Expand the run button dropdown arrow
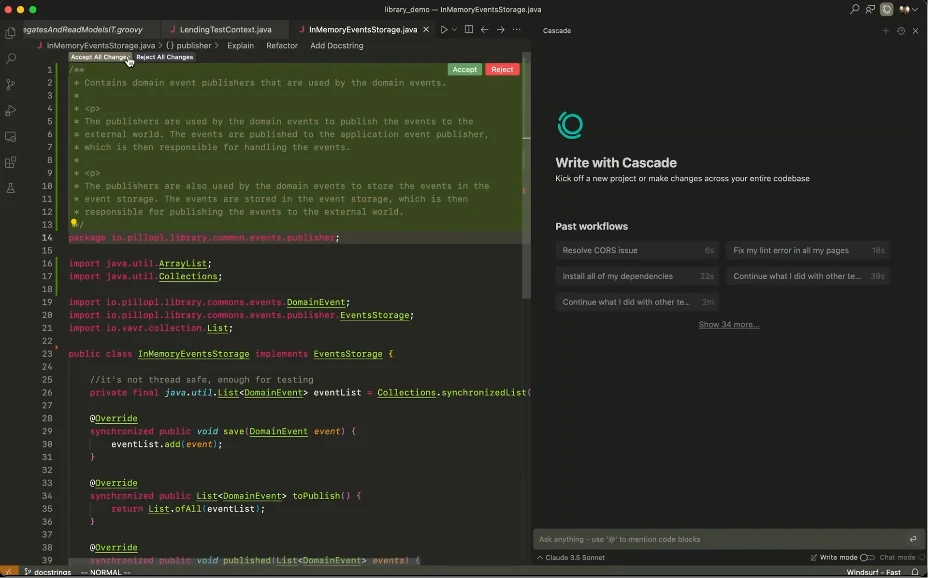The image size is (928, 578). click(x=455, y=30)
